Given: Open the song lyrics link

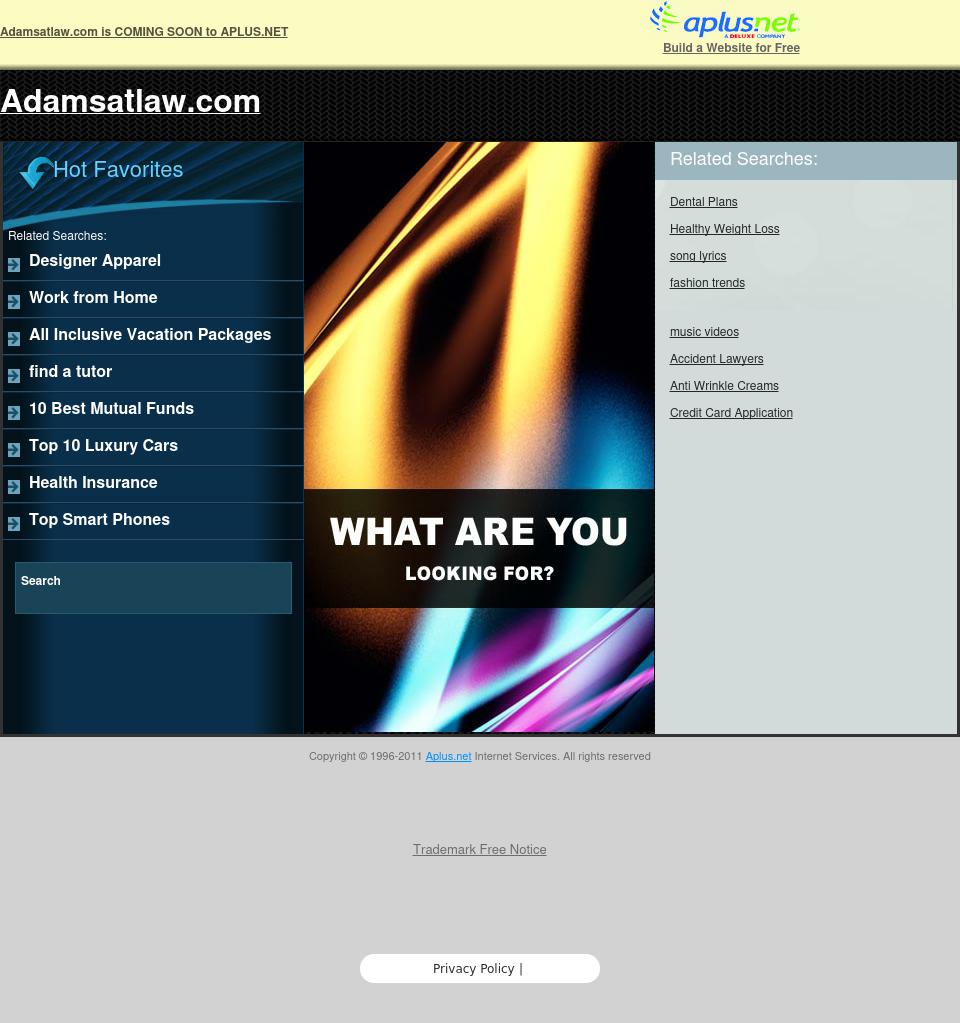Looking at the screenshot, I should (698, 256).
